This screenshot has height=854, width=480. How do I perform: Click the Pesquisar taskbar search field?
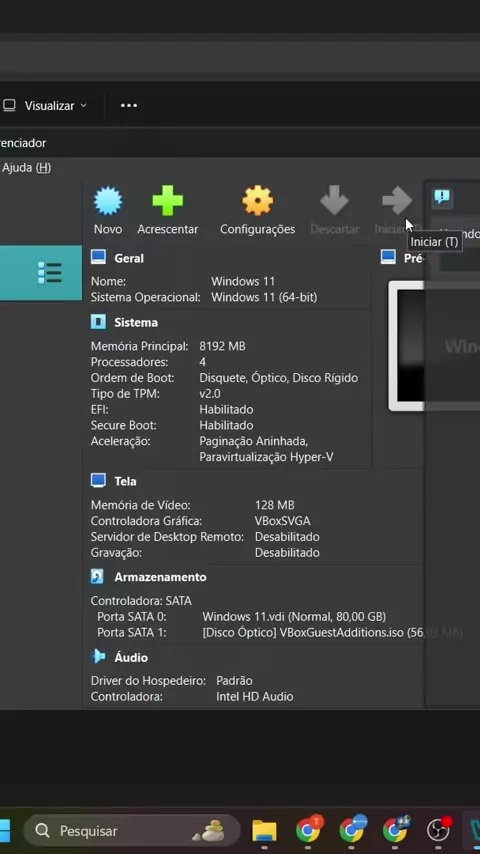(x=132, y=831)
